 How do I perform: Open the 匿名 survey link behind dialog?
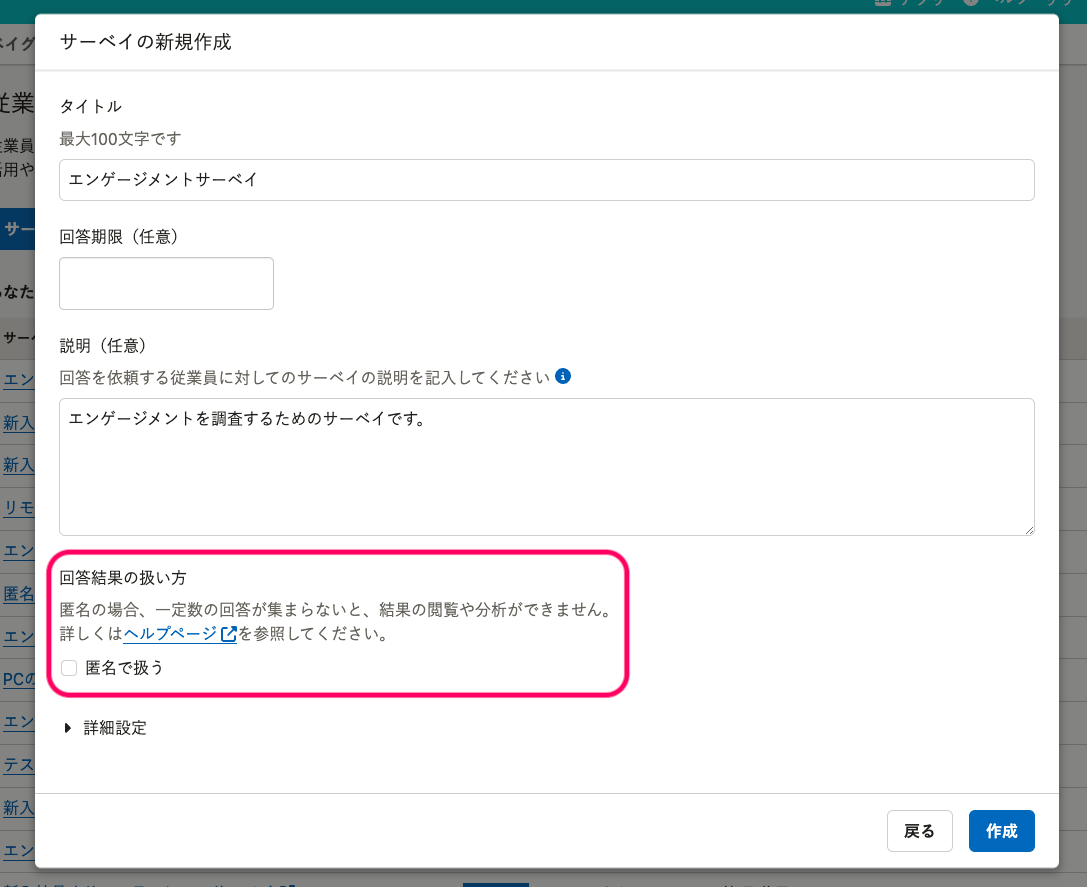click(18, 594)
